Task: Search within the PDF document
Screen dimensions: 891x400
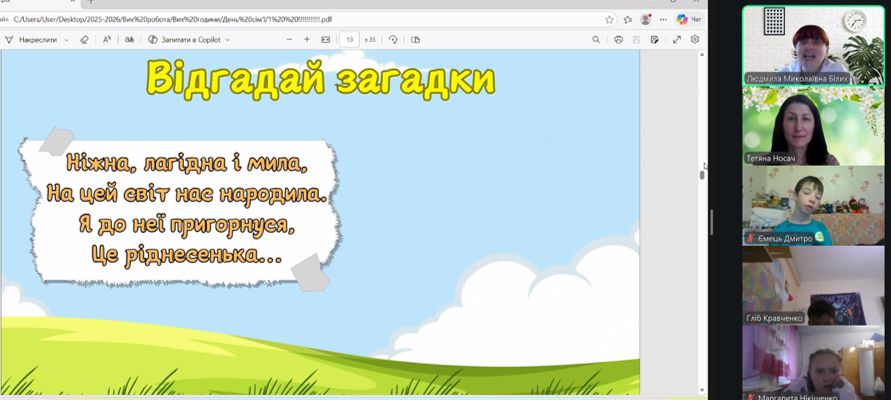Action: [596, 40]
